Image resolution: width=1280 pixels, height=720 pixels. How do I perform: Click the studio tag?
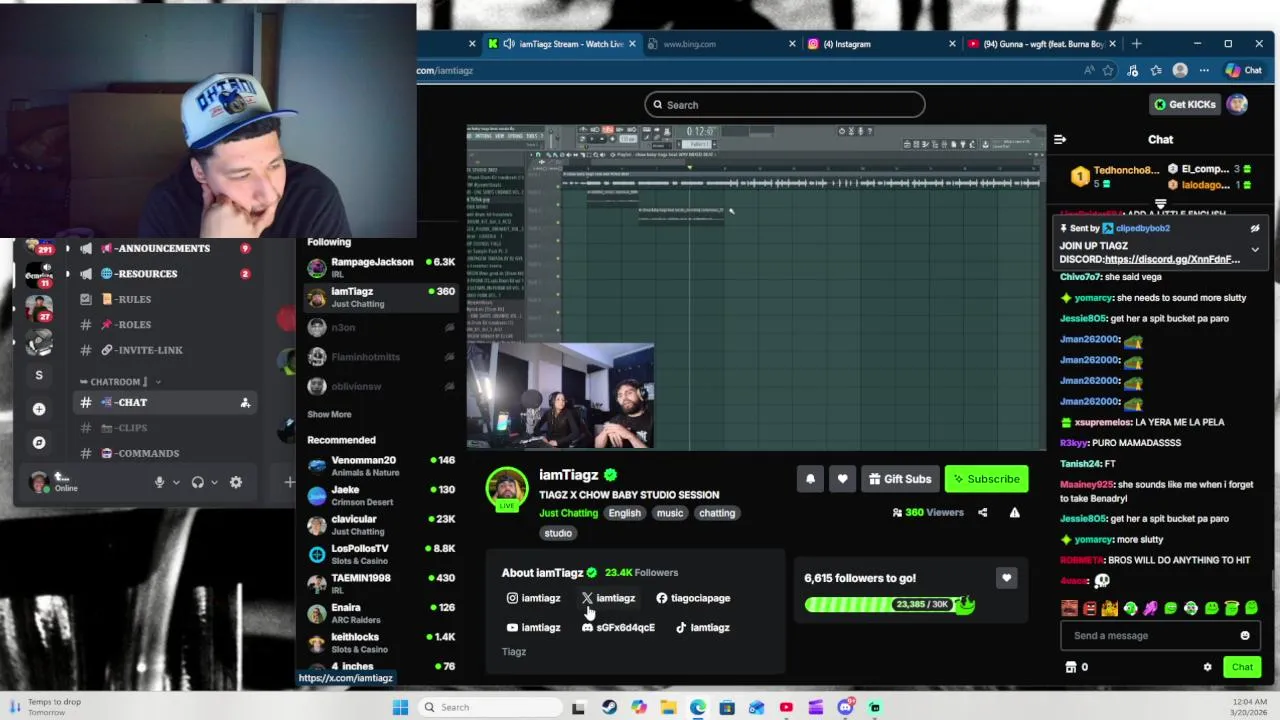[558, 533]
